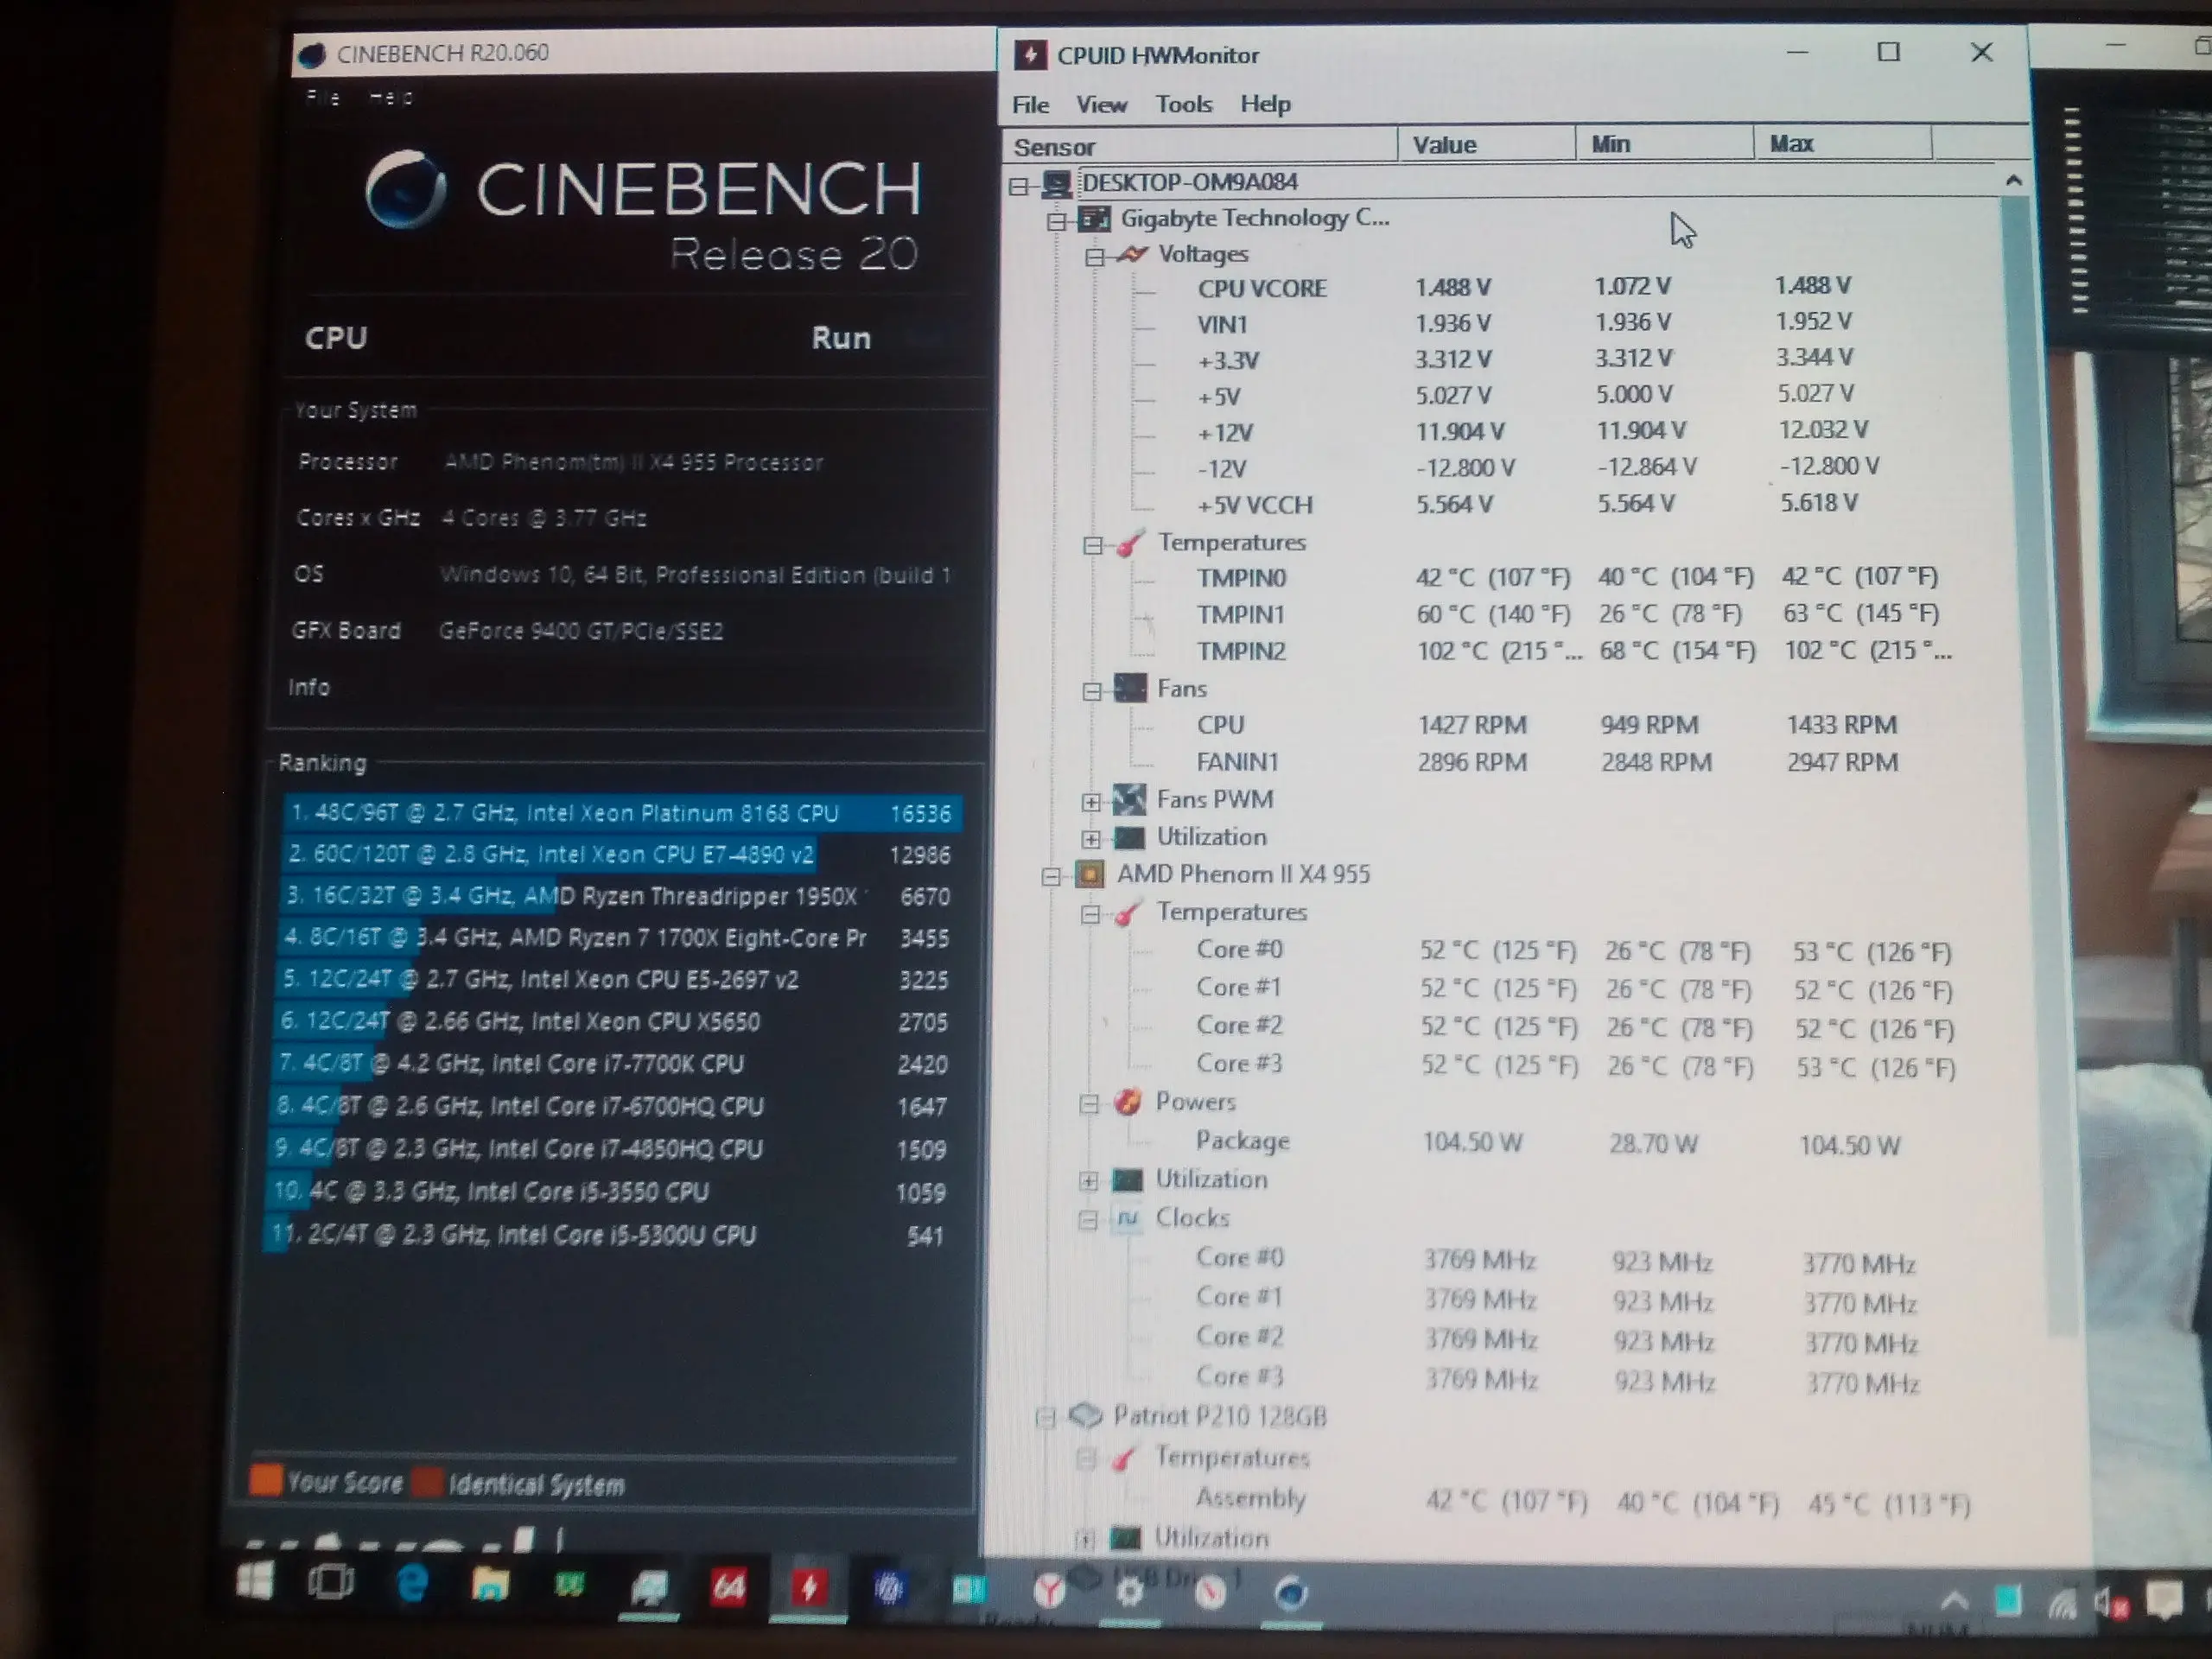Click the scrollbar up arrow in HWMonitor
The image size is (2212, 1659).
click(2013, 181)
